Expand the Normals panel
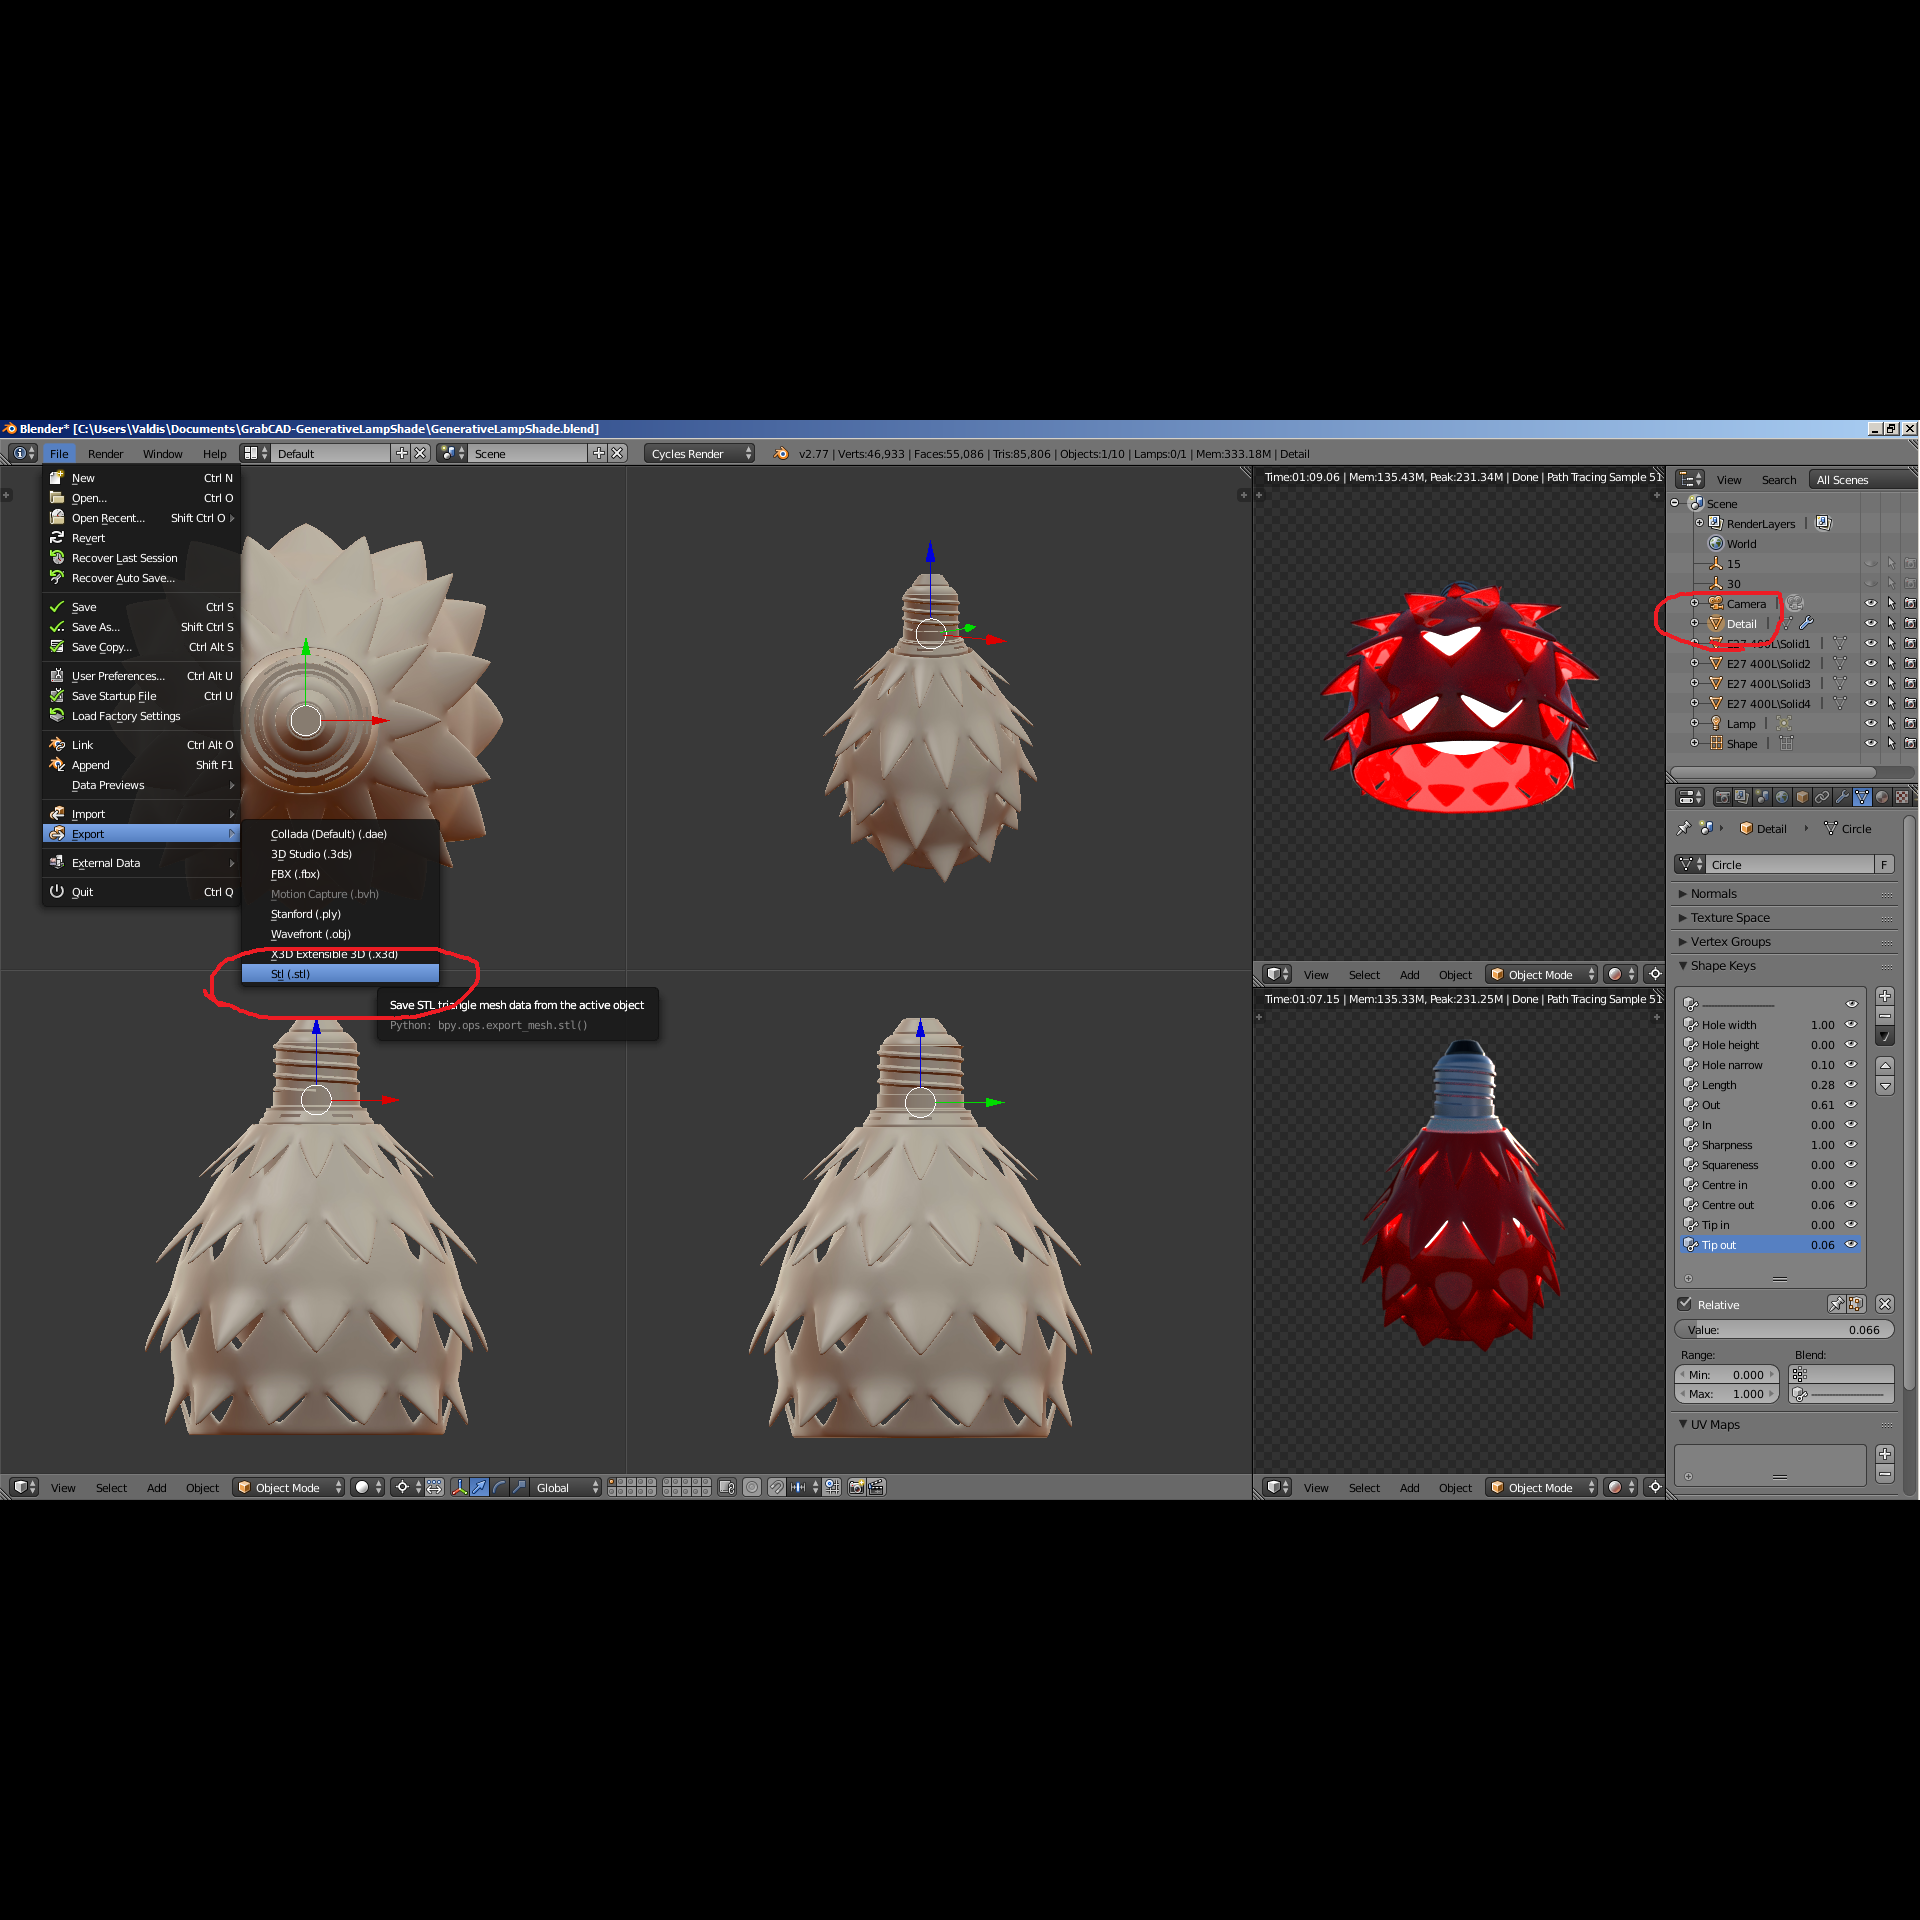1920x1920 pixels. pyautogui.click(x=1714, y=894)
